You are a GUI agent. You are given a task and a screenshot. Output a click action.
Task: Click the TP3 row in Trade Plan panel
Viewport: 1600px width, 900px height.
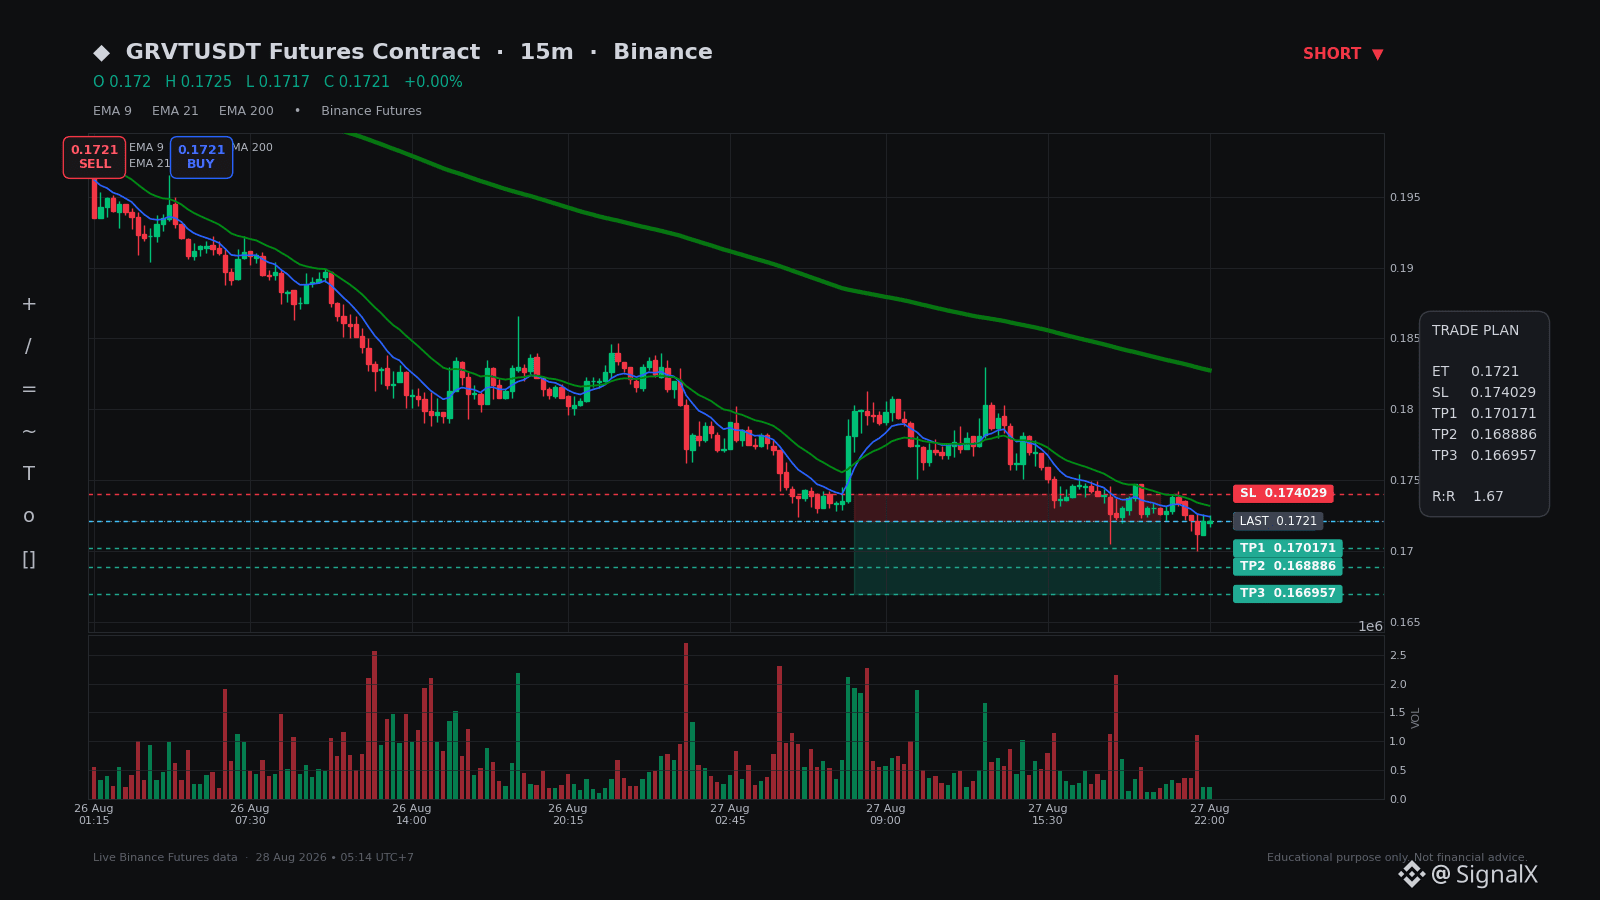click(1484, 456)
